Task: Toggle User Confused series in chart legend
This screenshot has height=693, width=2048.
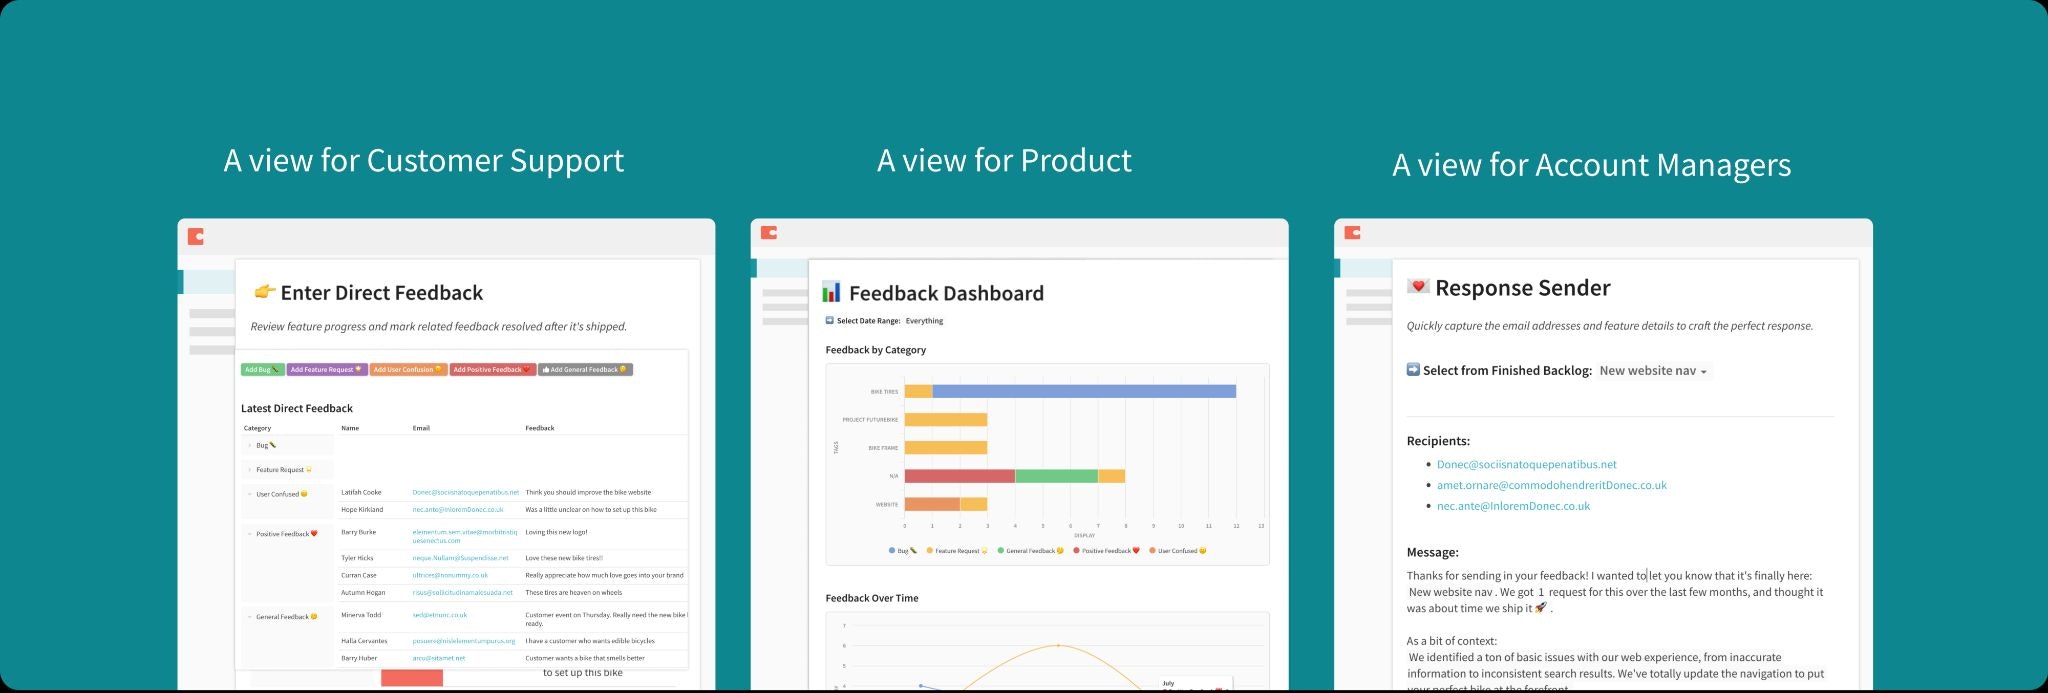Action: tap(1178, 551)
